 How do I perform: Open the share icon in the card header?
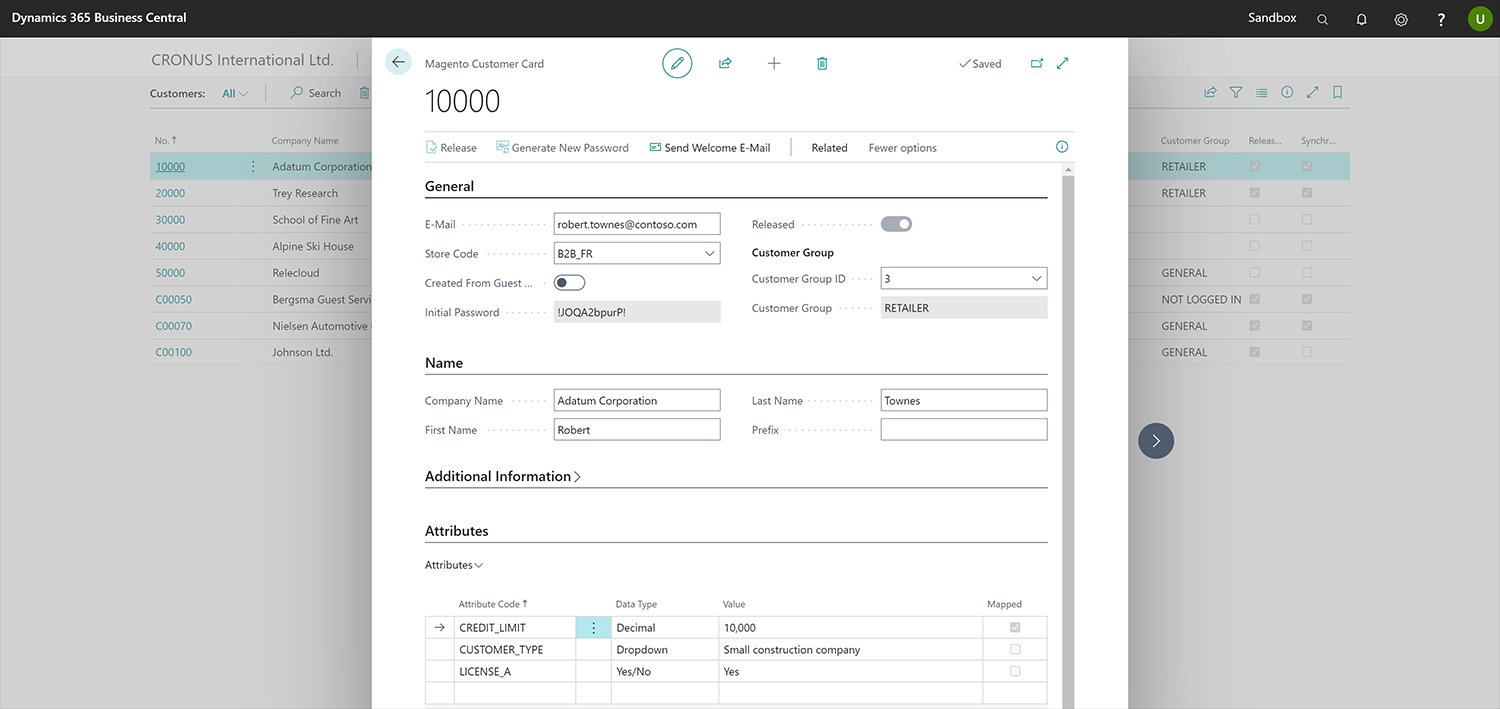coord(725,63)
